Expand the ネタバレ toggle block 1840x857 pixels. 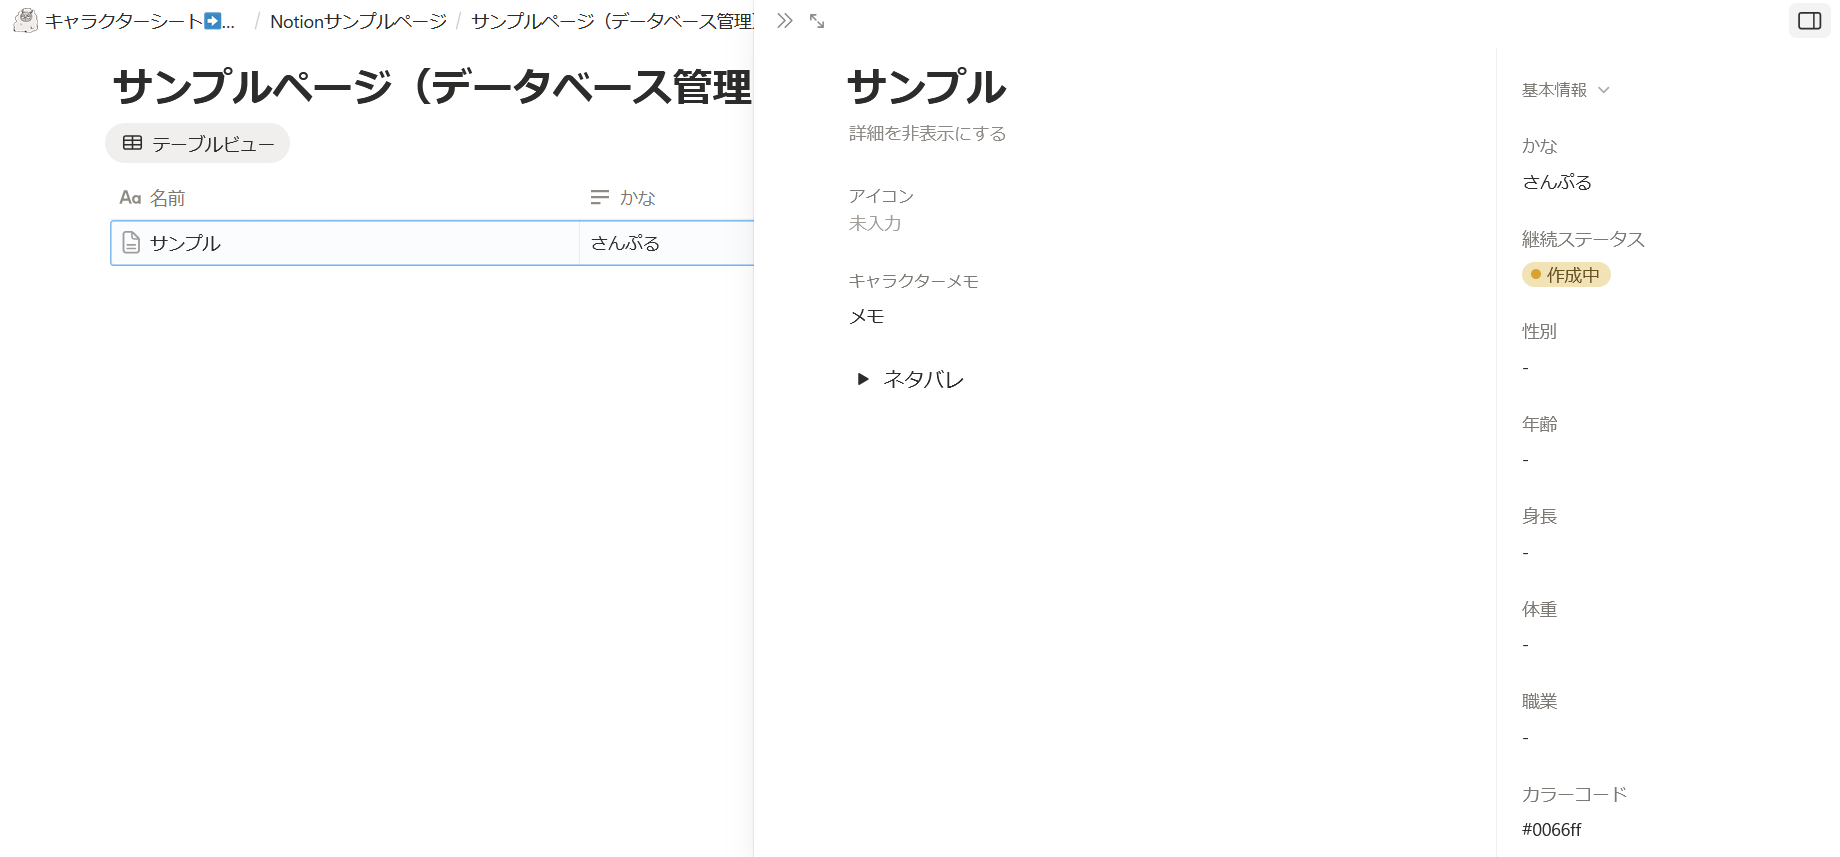[x=862, y=379]
